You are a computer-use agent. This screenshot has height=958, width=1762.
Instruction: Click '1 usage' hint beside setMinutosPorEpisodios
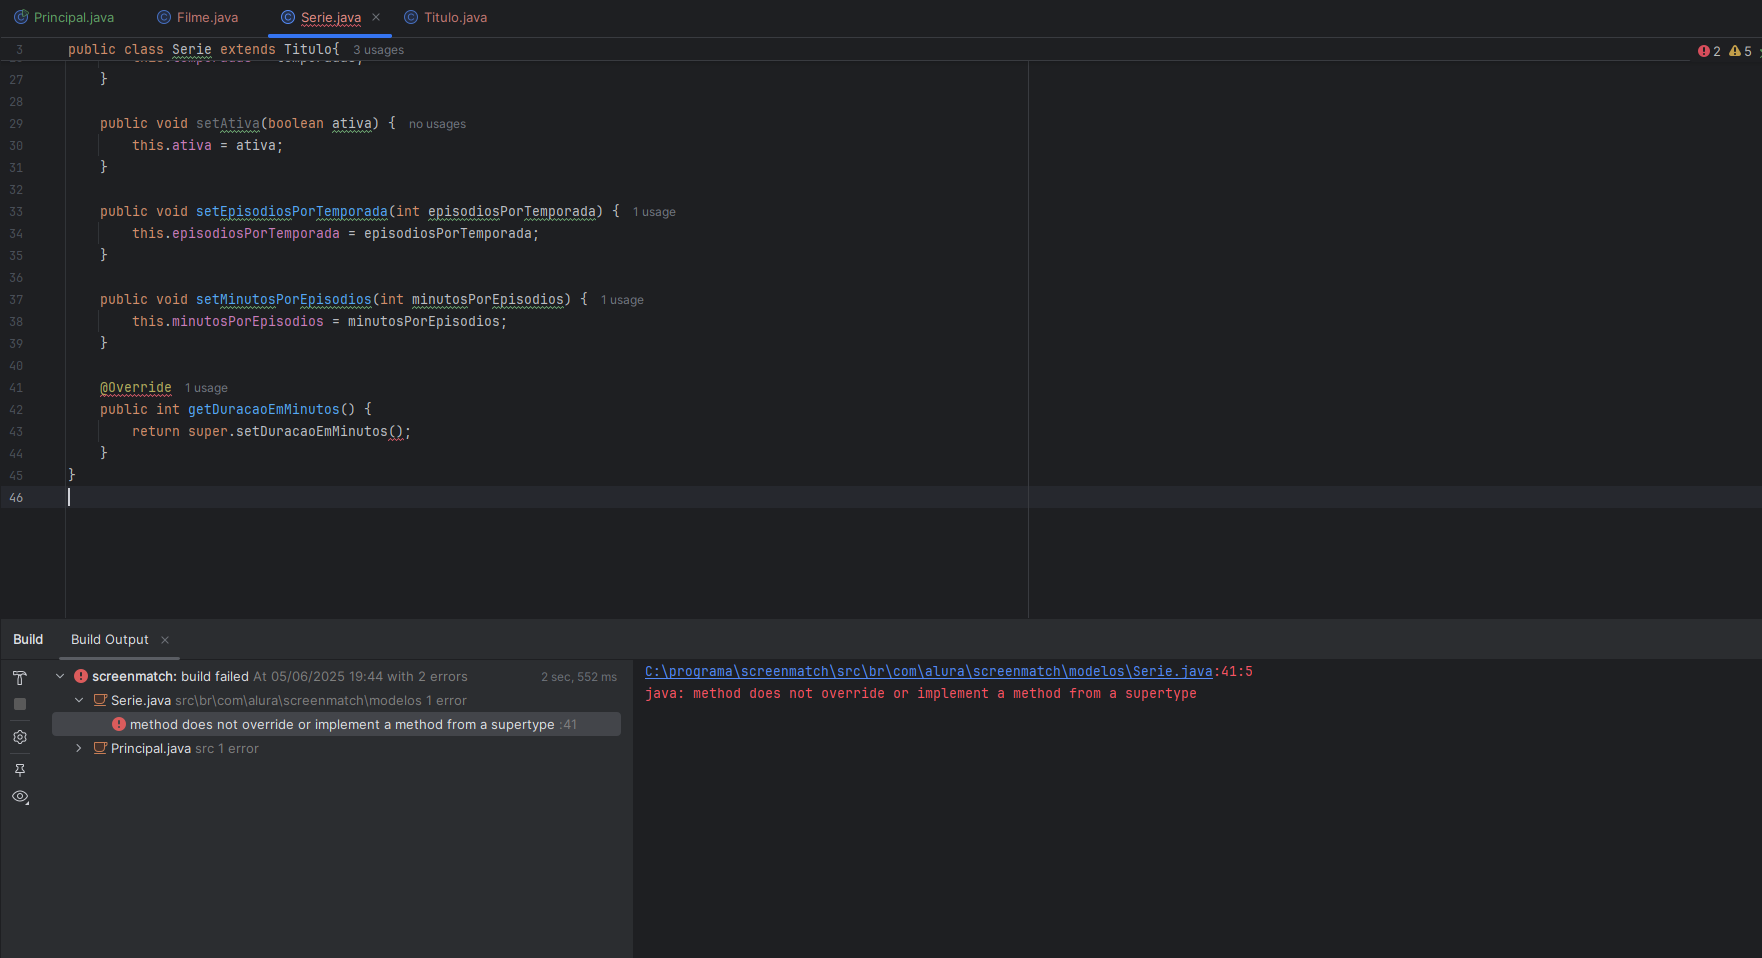pyautogui.click(x=622, y=300)
